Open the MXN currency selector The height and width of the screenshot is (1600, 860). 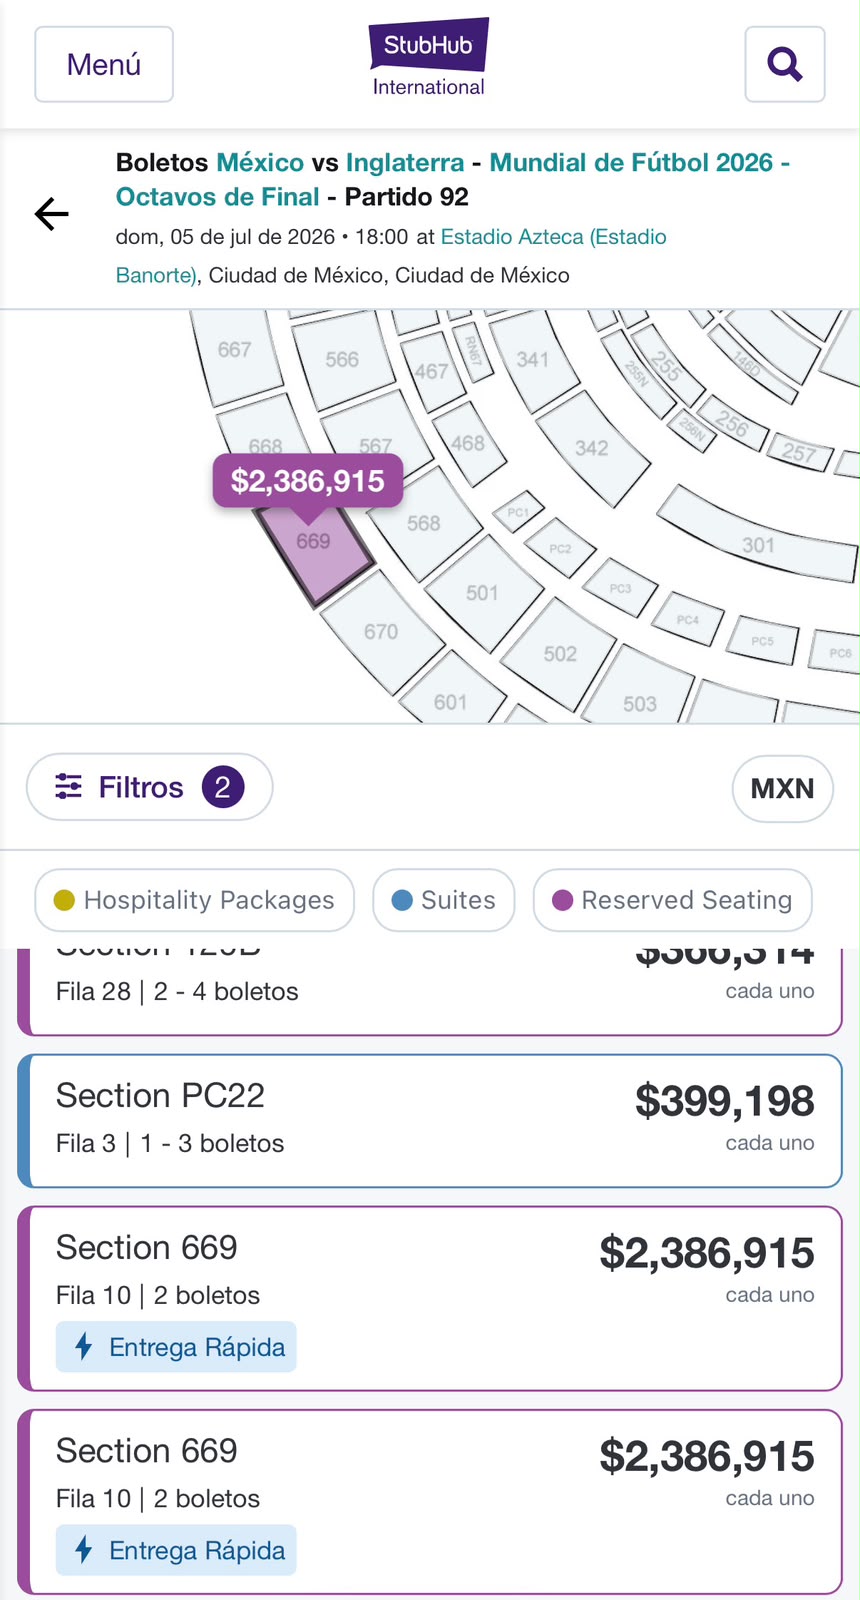[x=782, y=788]
